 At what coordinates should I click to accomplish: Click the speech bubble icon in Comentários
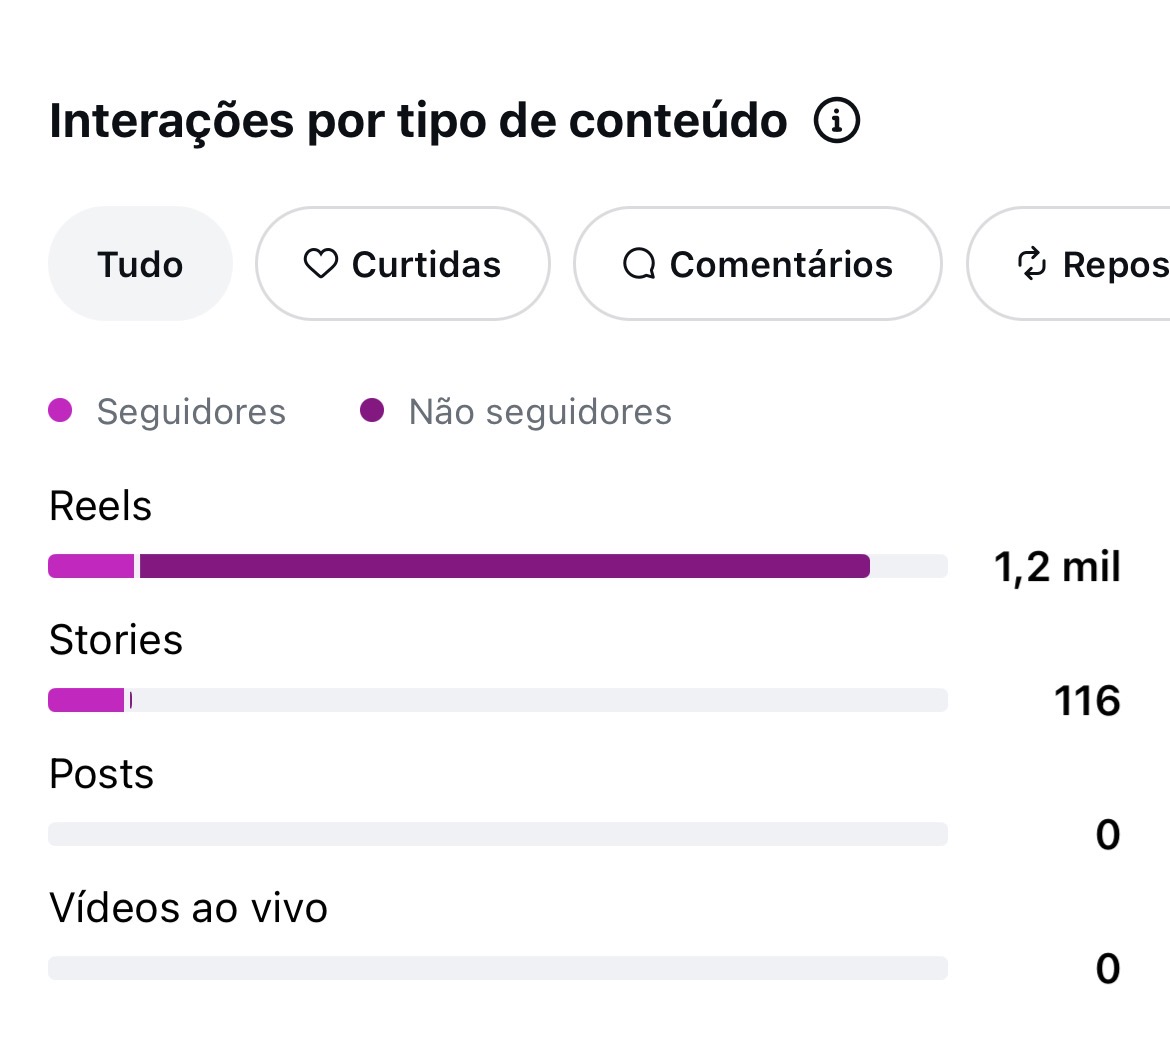point(639,263)
